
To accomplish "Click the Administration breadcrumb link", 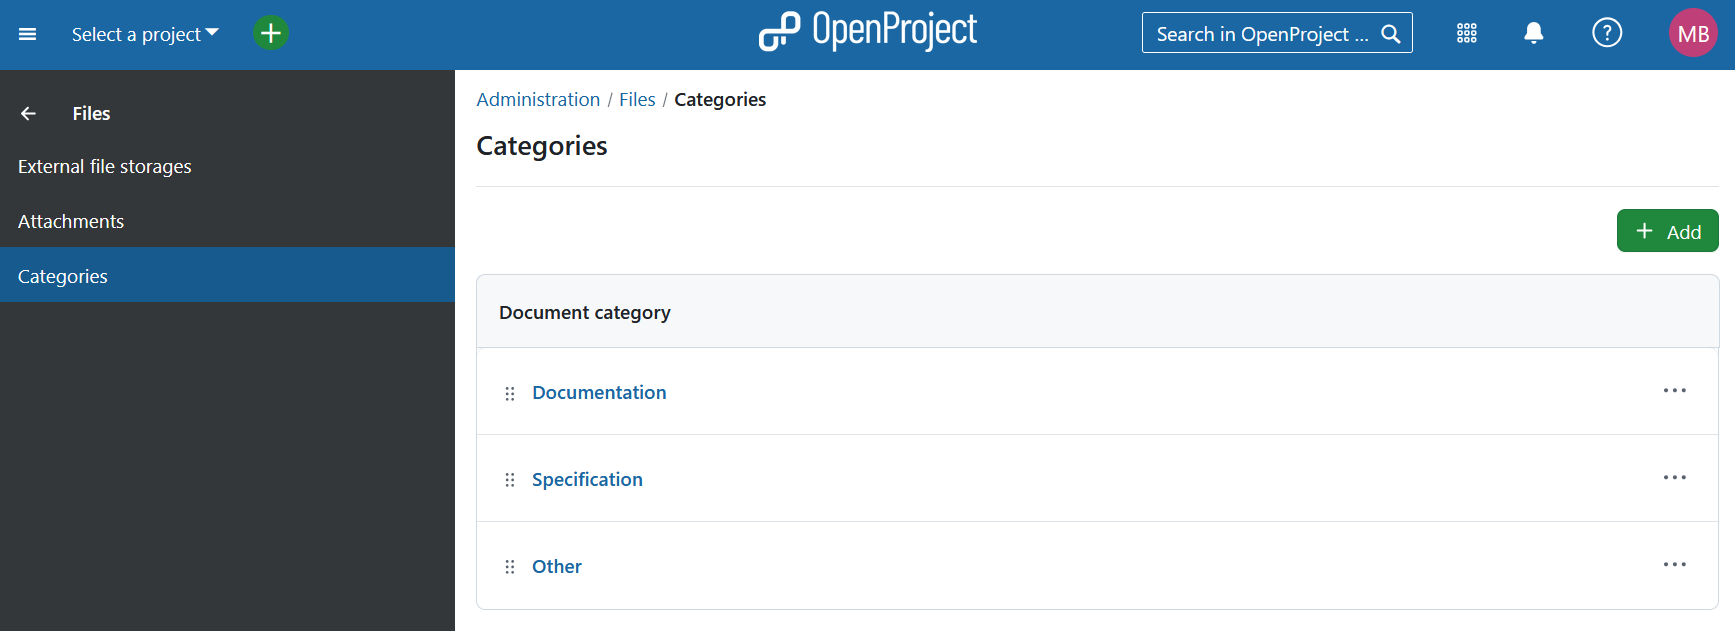I will (538, 100).
